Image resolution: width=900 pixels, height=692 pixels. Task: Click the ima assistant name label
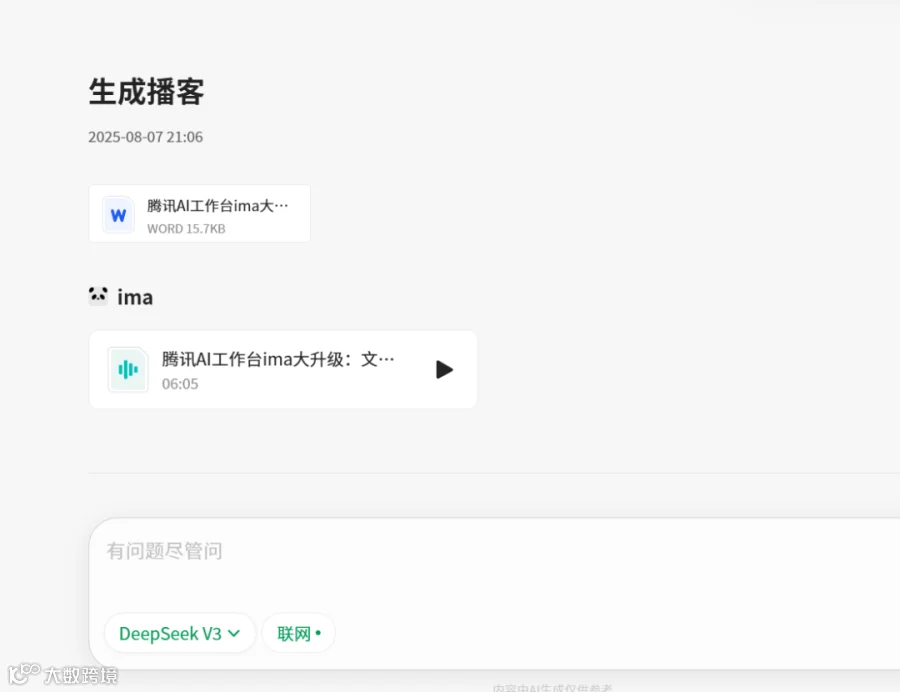(135, 297)
